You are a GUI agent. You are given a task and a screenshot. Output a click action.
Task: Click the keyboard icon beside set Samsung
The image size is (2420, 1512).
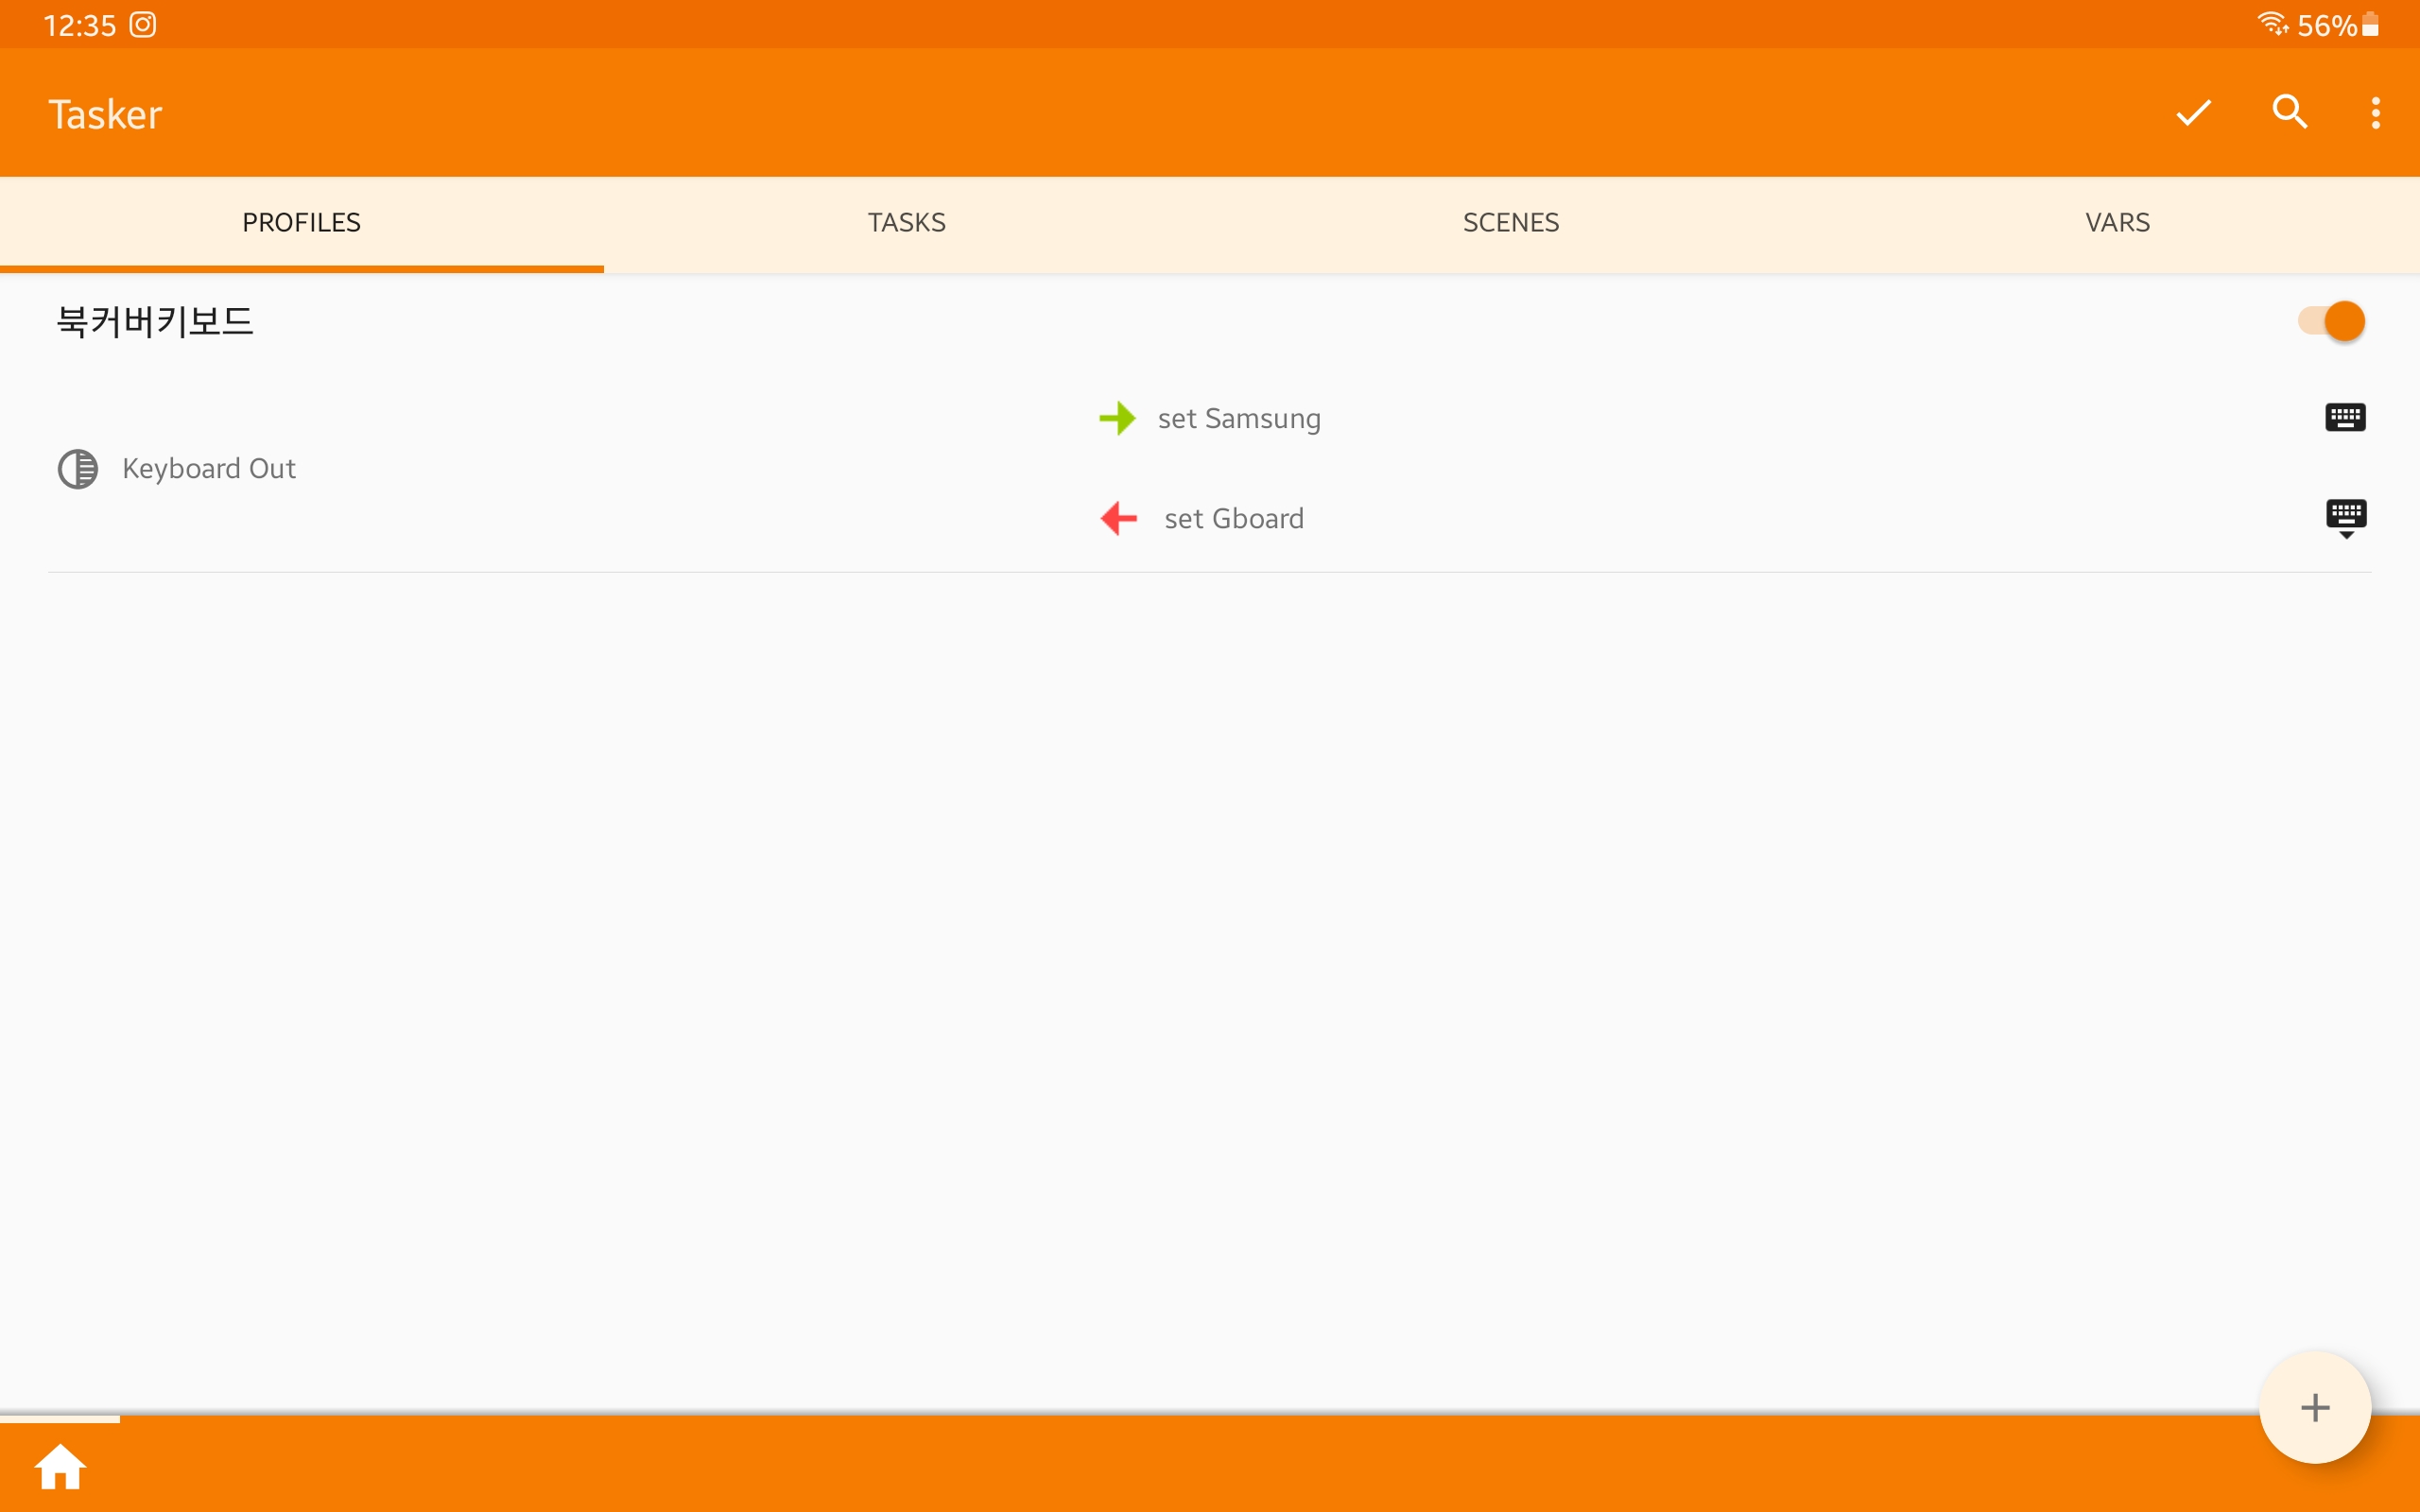click(2344, 417)
